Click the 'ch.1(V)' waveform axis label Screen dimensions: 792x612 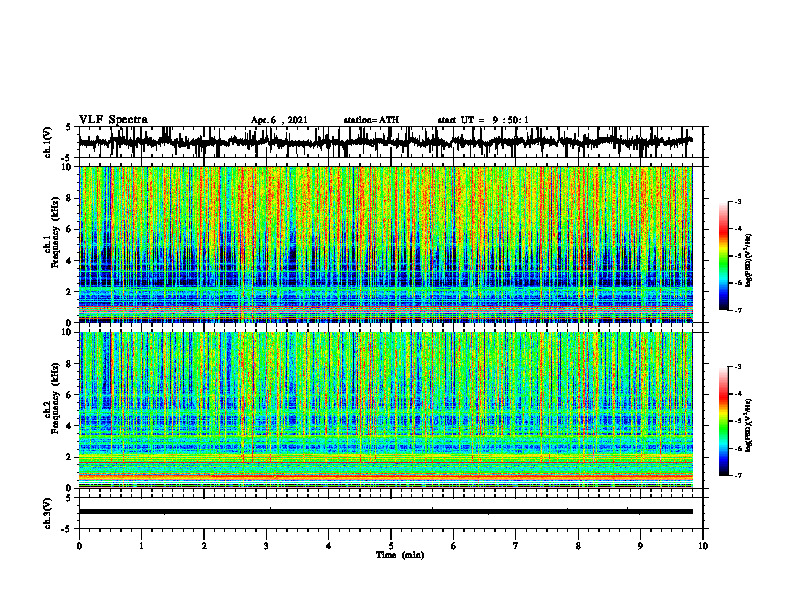click(x=48, y=142)
